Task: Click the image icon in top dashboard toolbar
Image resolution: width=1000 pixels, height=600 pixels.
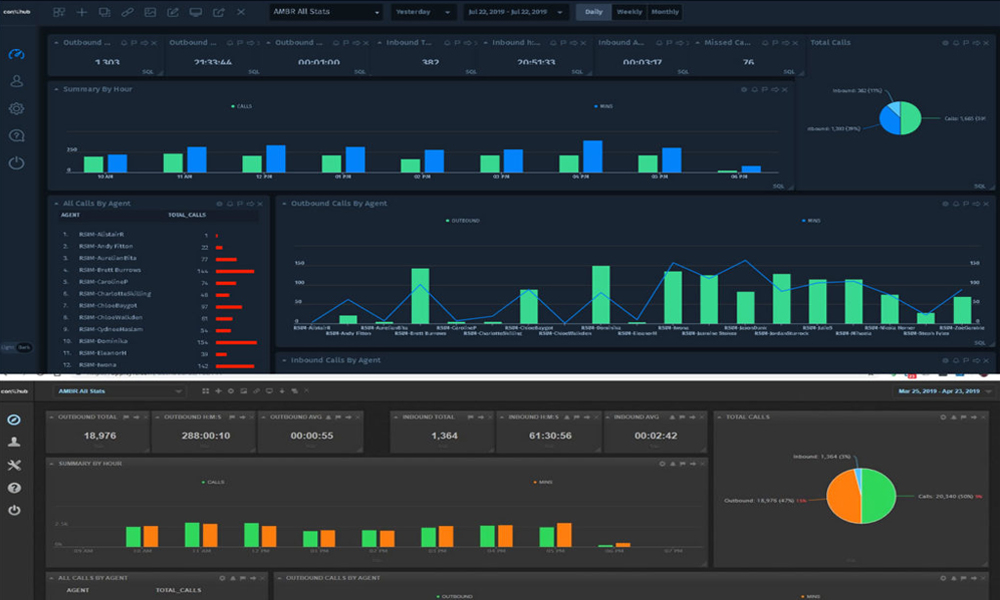Action: (150, 12)
